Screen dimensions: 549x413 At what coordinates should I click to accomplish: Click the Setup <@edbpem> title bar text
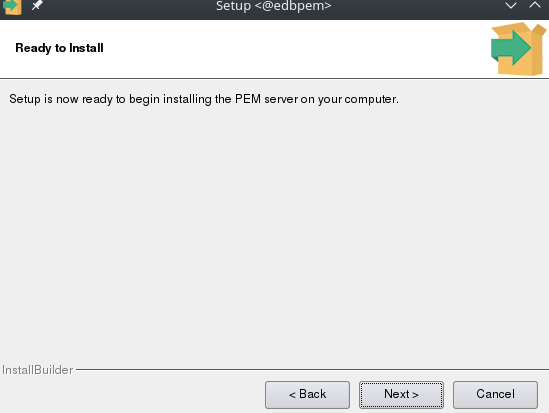click(x=273, y=6)
